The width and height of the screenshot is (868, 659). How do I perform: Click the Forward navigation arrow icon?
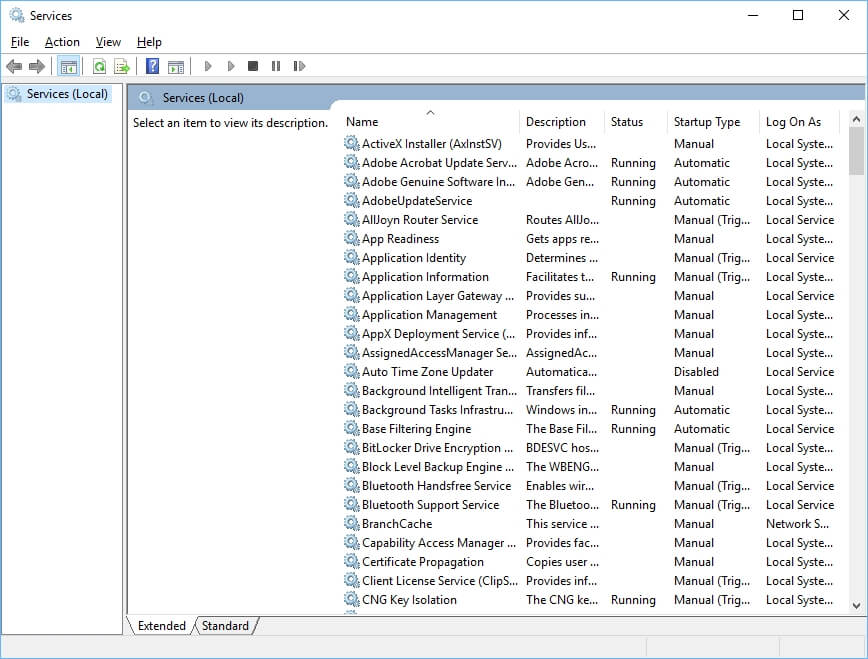coord(38,66)
